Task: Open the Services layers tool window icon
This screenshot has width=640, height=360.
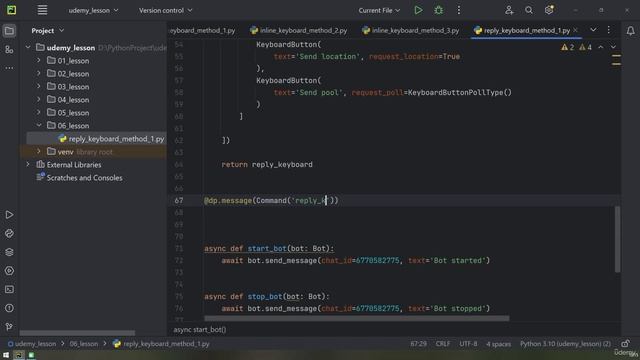Action: tap(9, 252)
